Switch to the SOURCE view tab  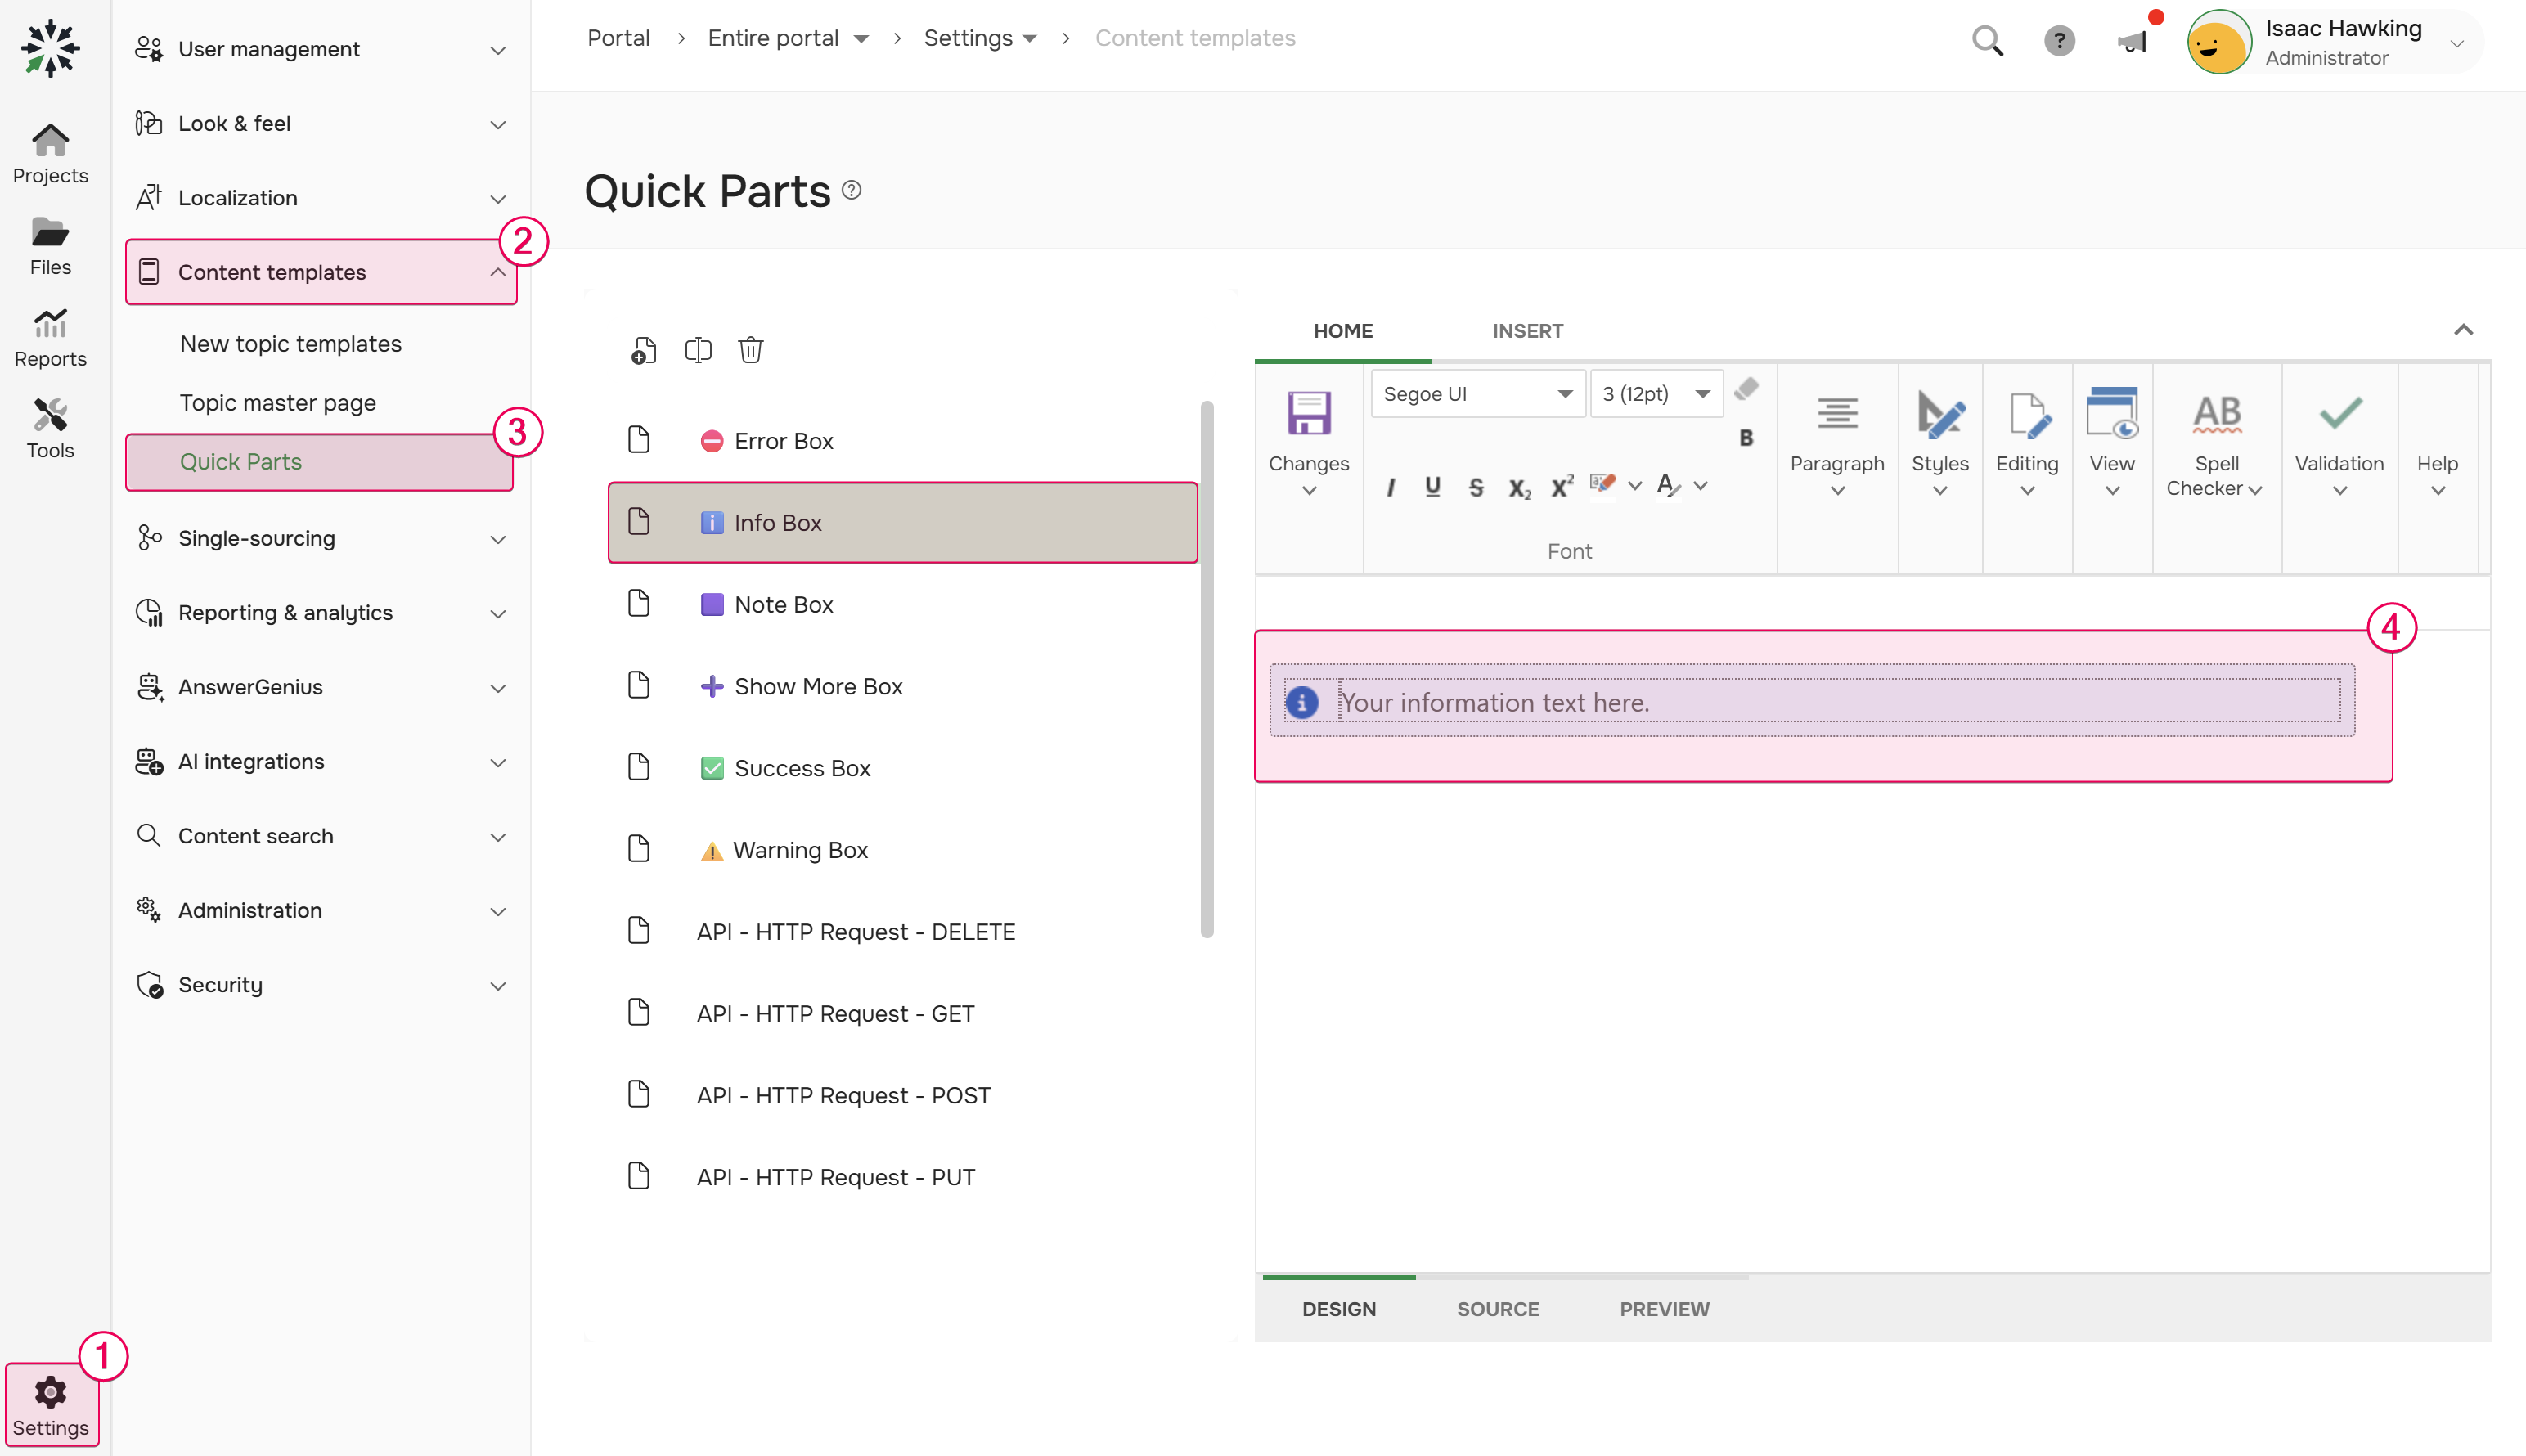[1497, 1309]
